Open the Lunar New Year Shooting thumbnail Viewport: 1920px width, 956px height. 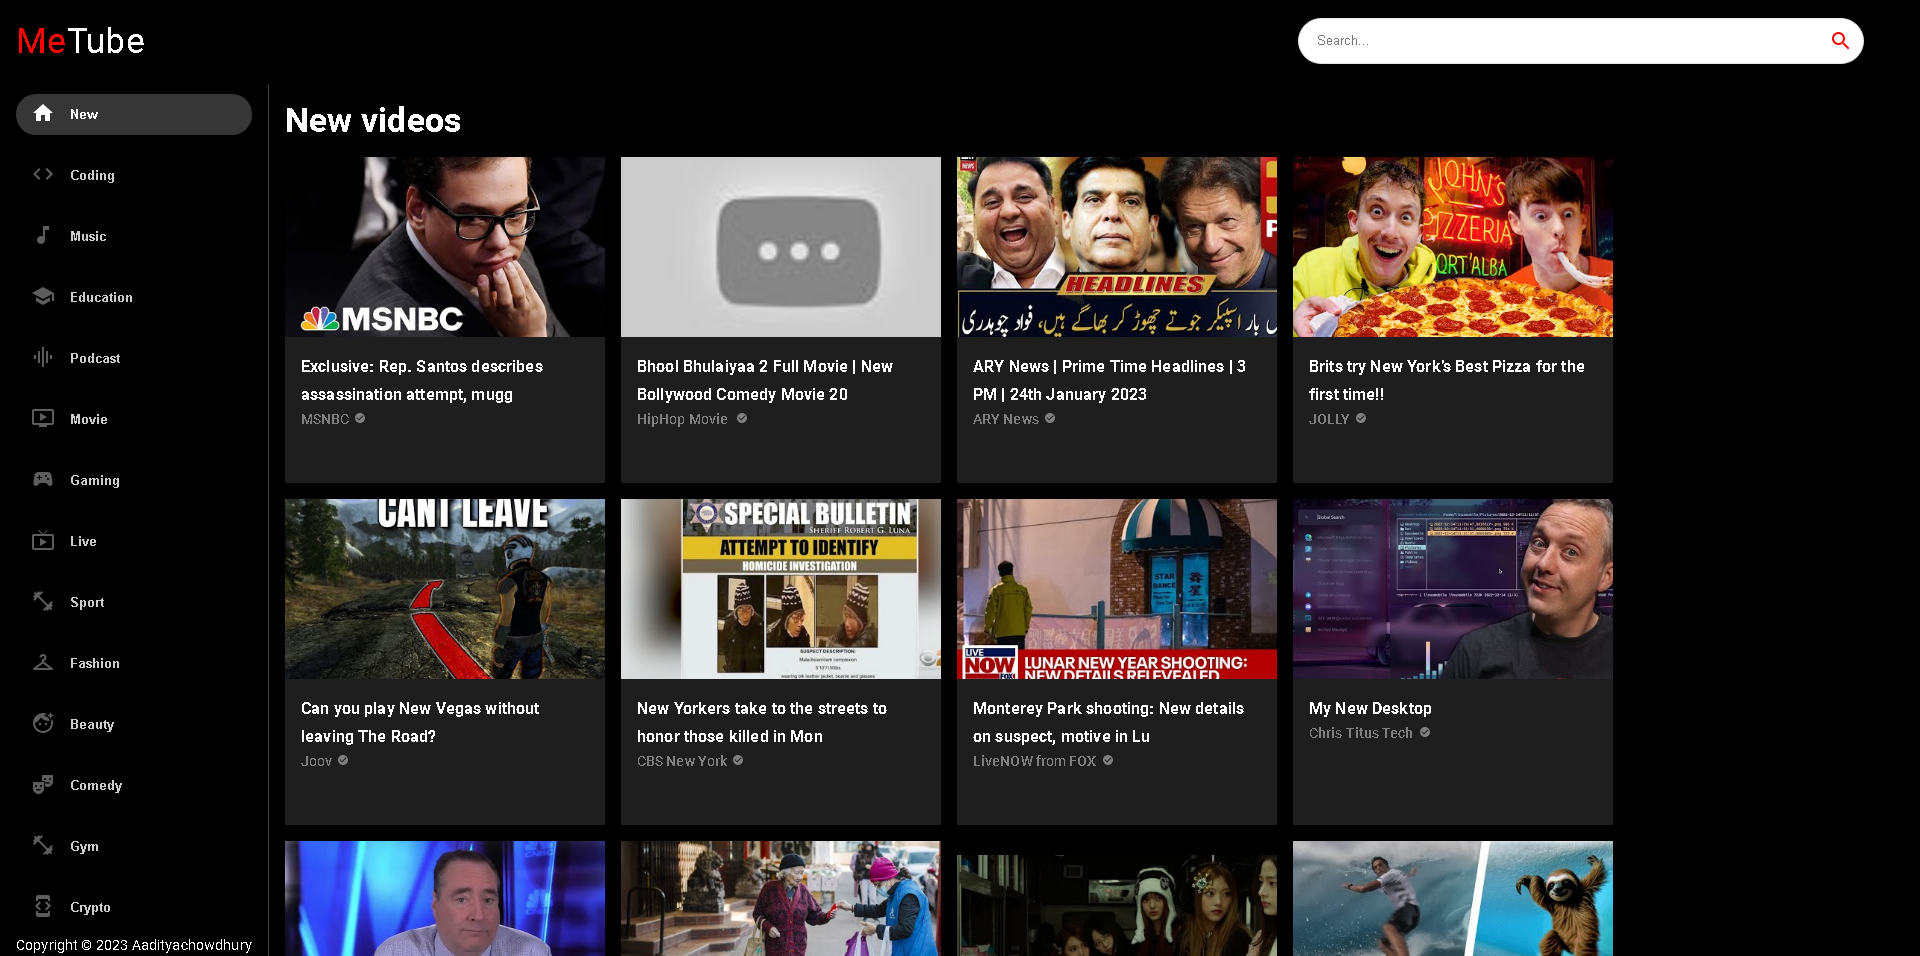click(1117, 589)
